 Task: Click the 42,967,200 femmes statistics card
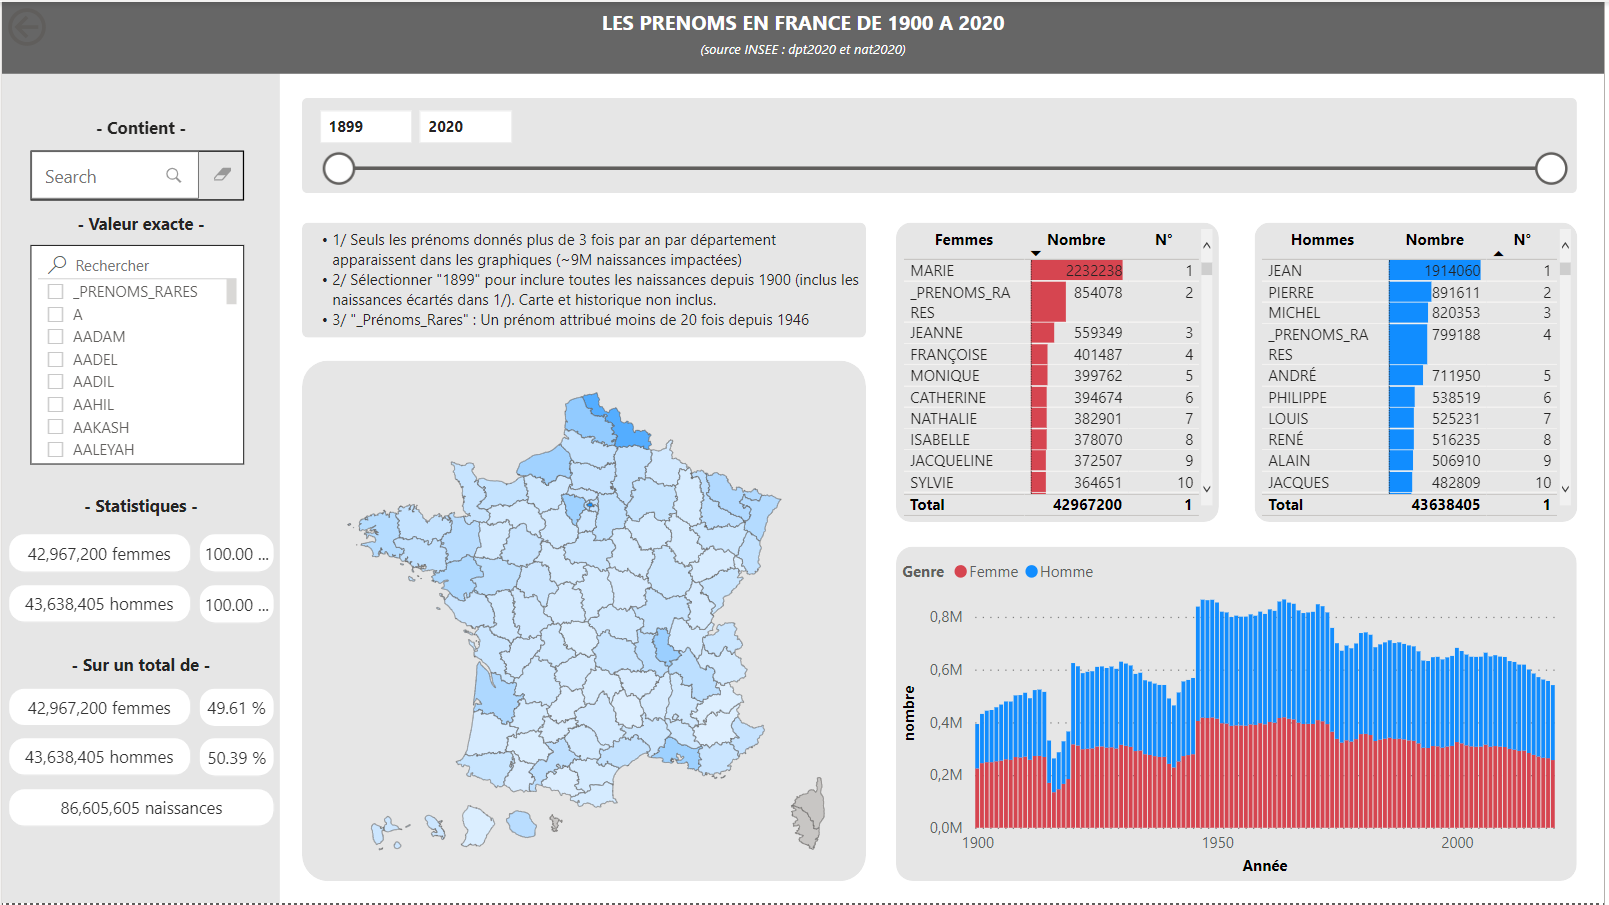click(x=99, y=553)
